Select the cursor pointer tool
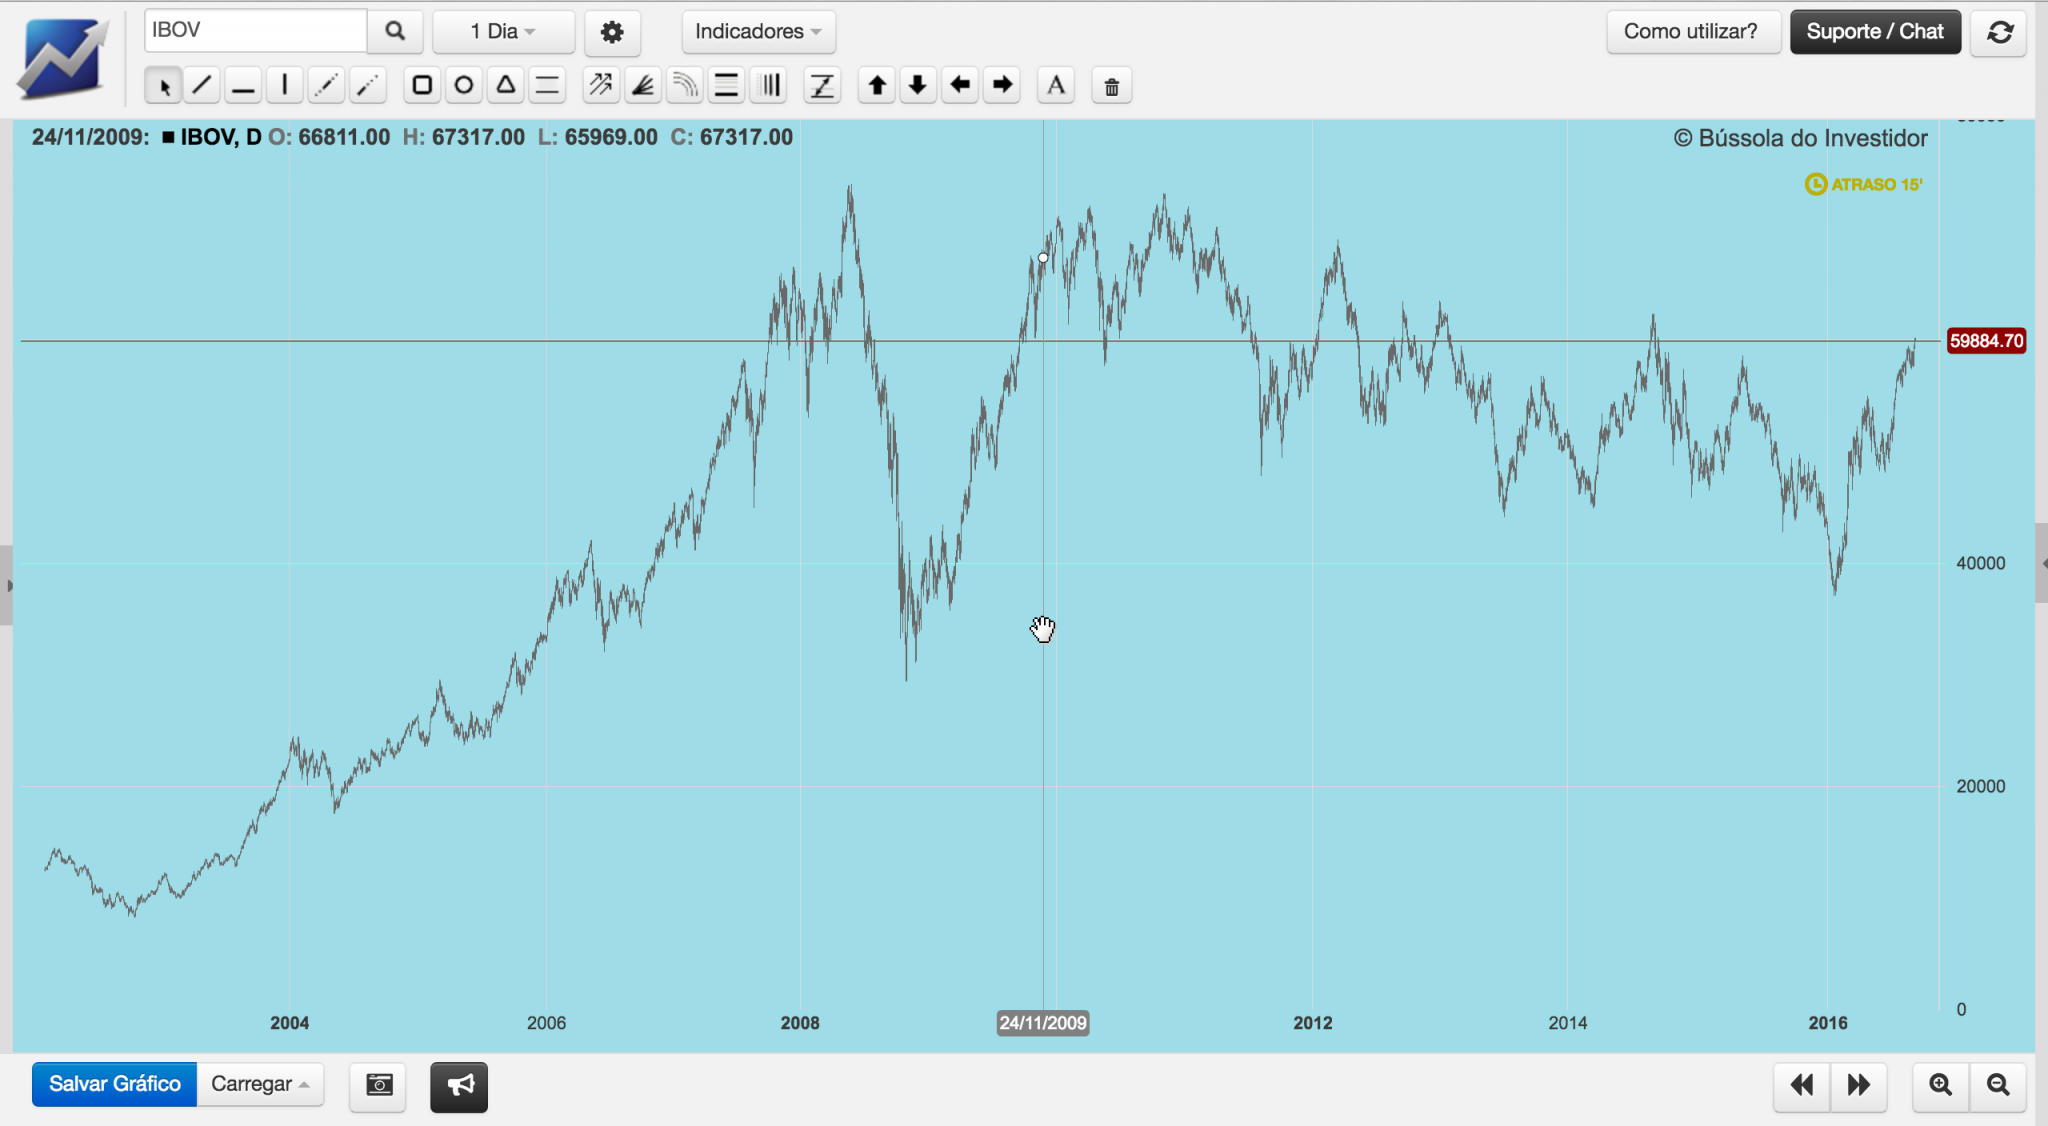The width and height of the screenshot is (2048, 1126). pyautogui.click(x=163, y=86)
